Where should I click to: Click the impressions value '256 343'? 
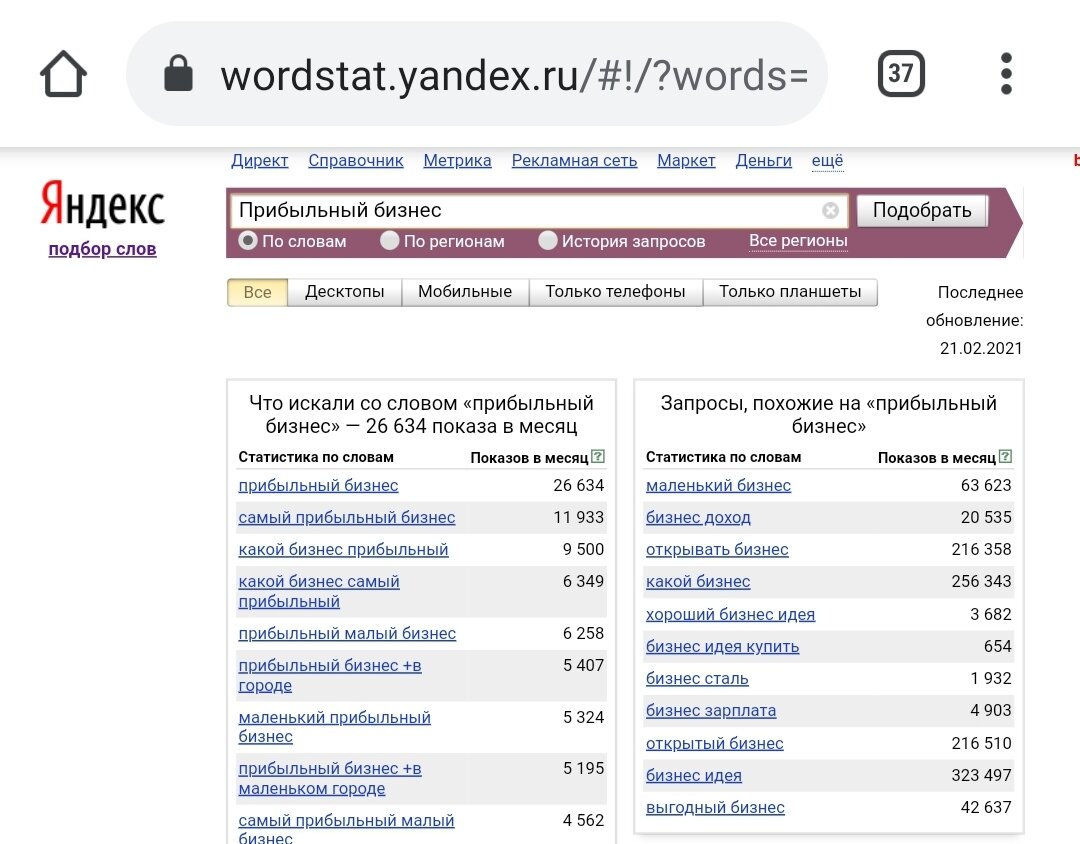pos(982,581)
